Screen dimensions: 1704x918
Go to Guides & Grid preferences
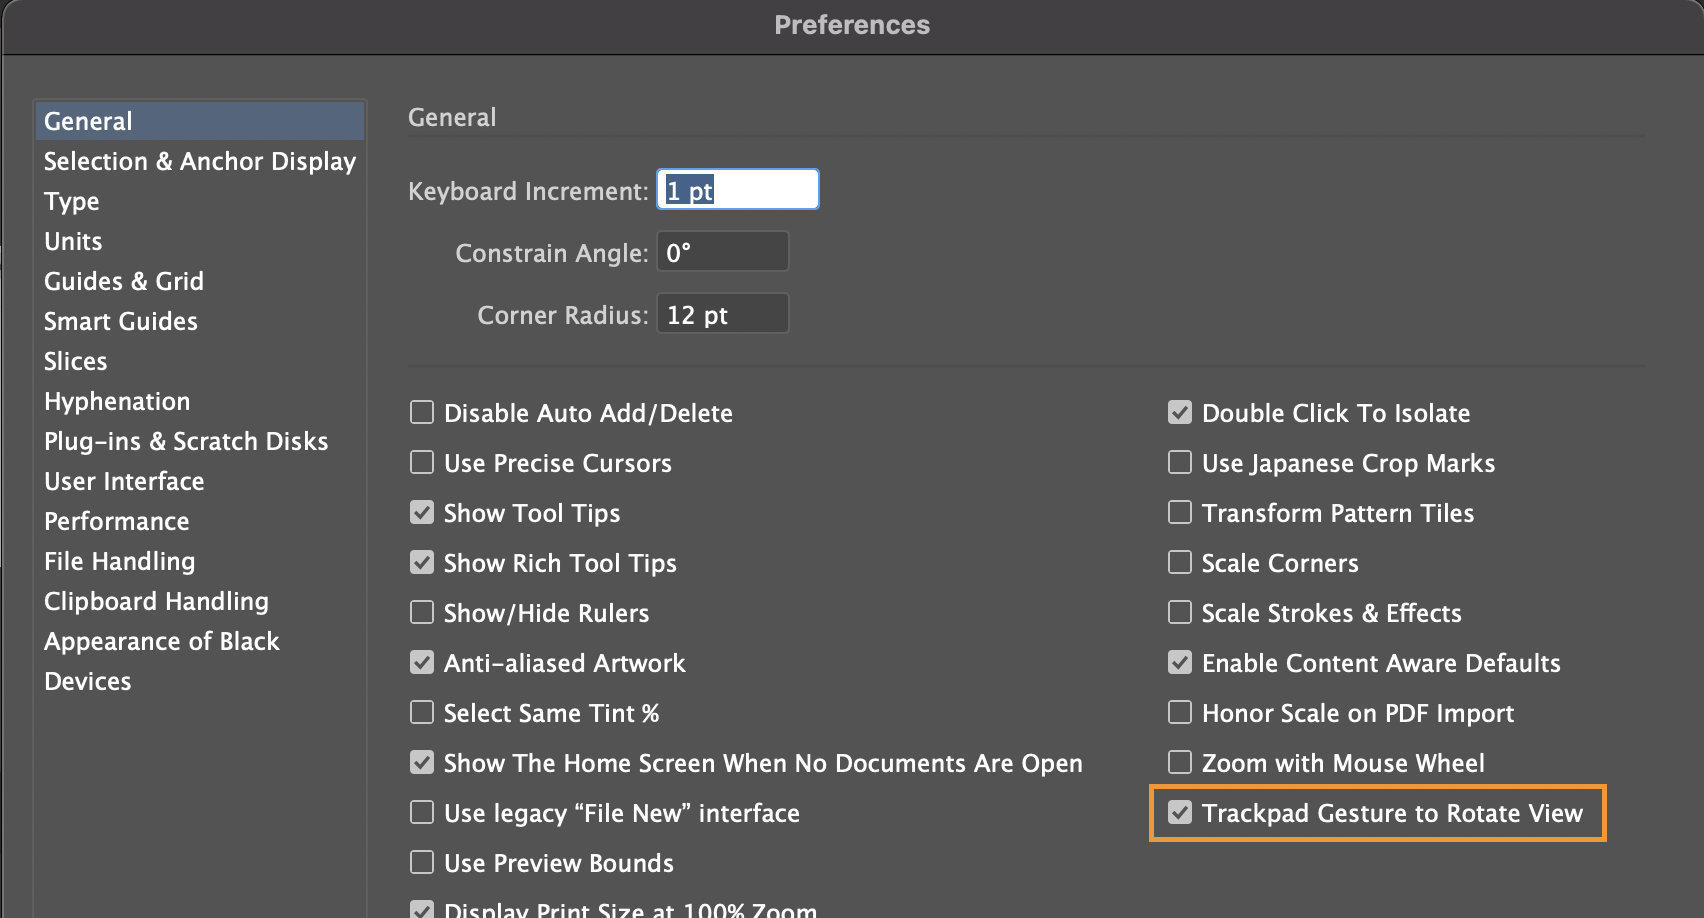(x=124, y=281)
